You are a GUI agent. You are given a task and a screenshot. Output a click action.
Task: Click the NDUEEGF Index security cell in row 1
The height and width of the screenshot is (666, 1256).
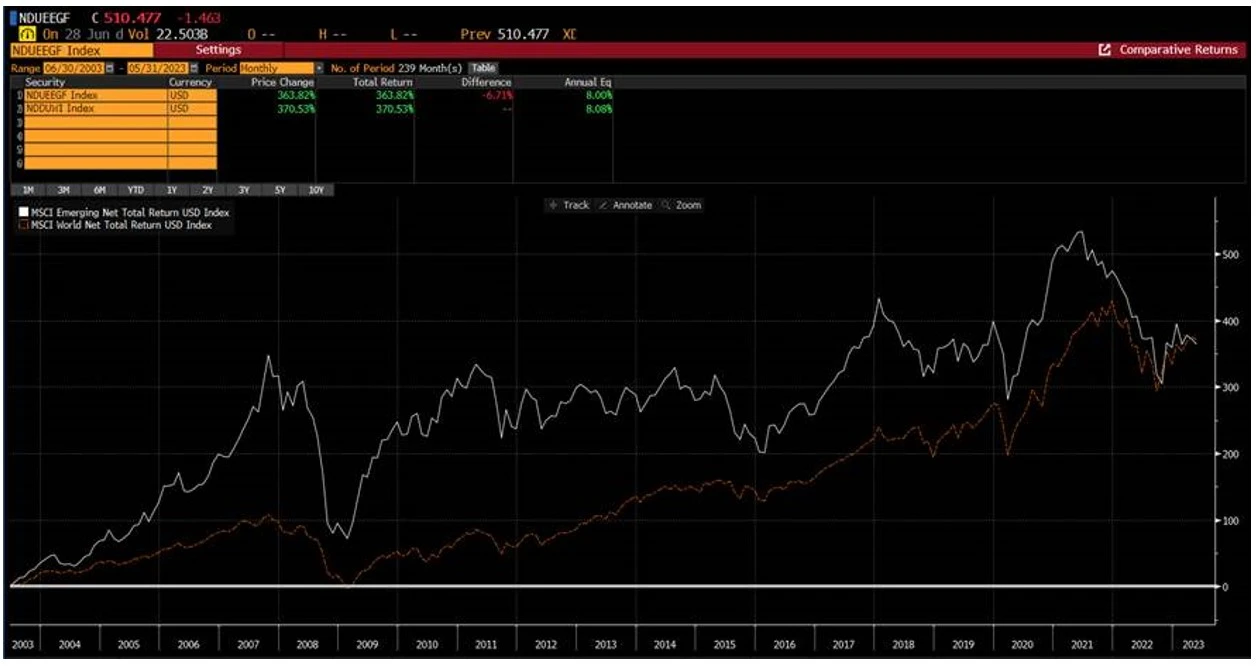coord(96,95)
